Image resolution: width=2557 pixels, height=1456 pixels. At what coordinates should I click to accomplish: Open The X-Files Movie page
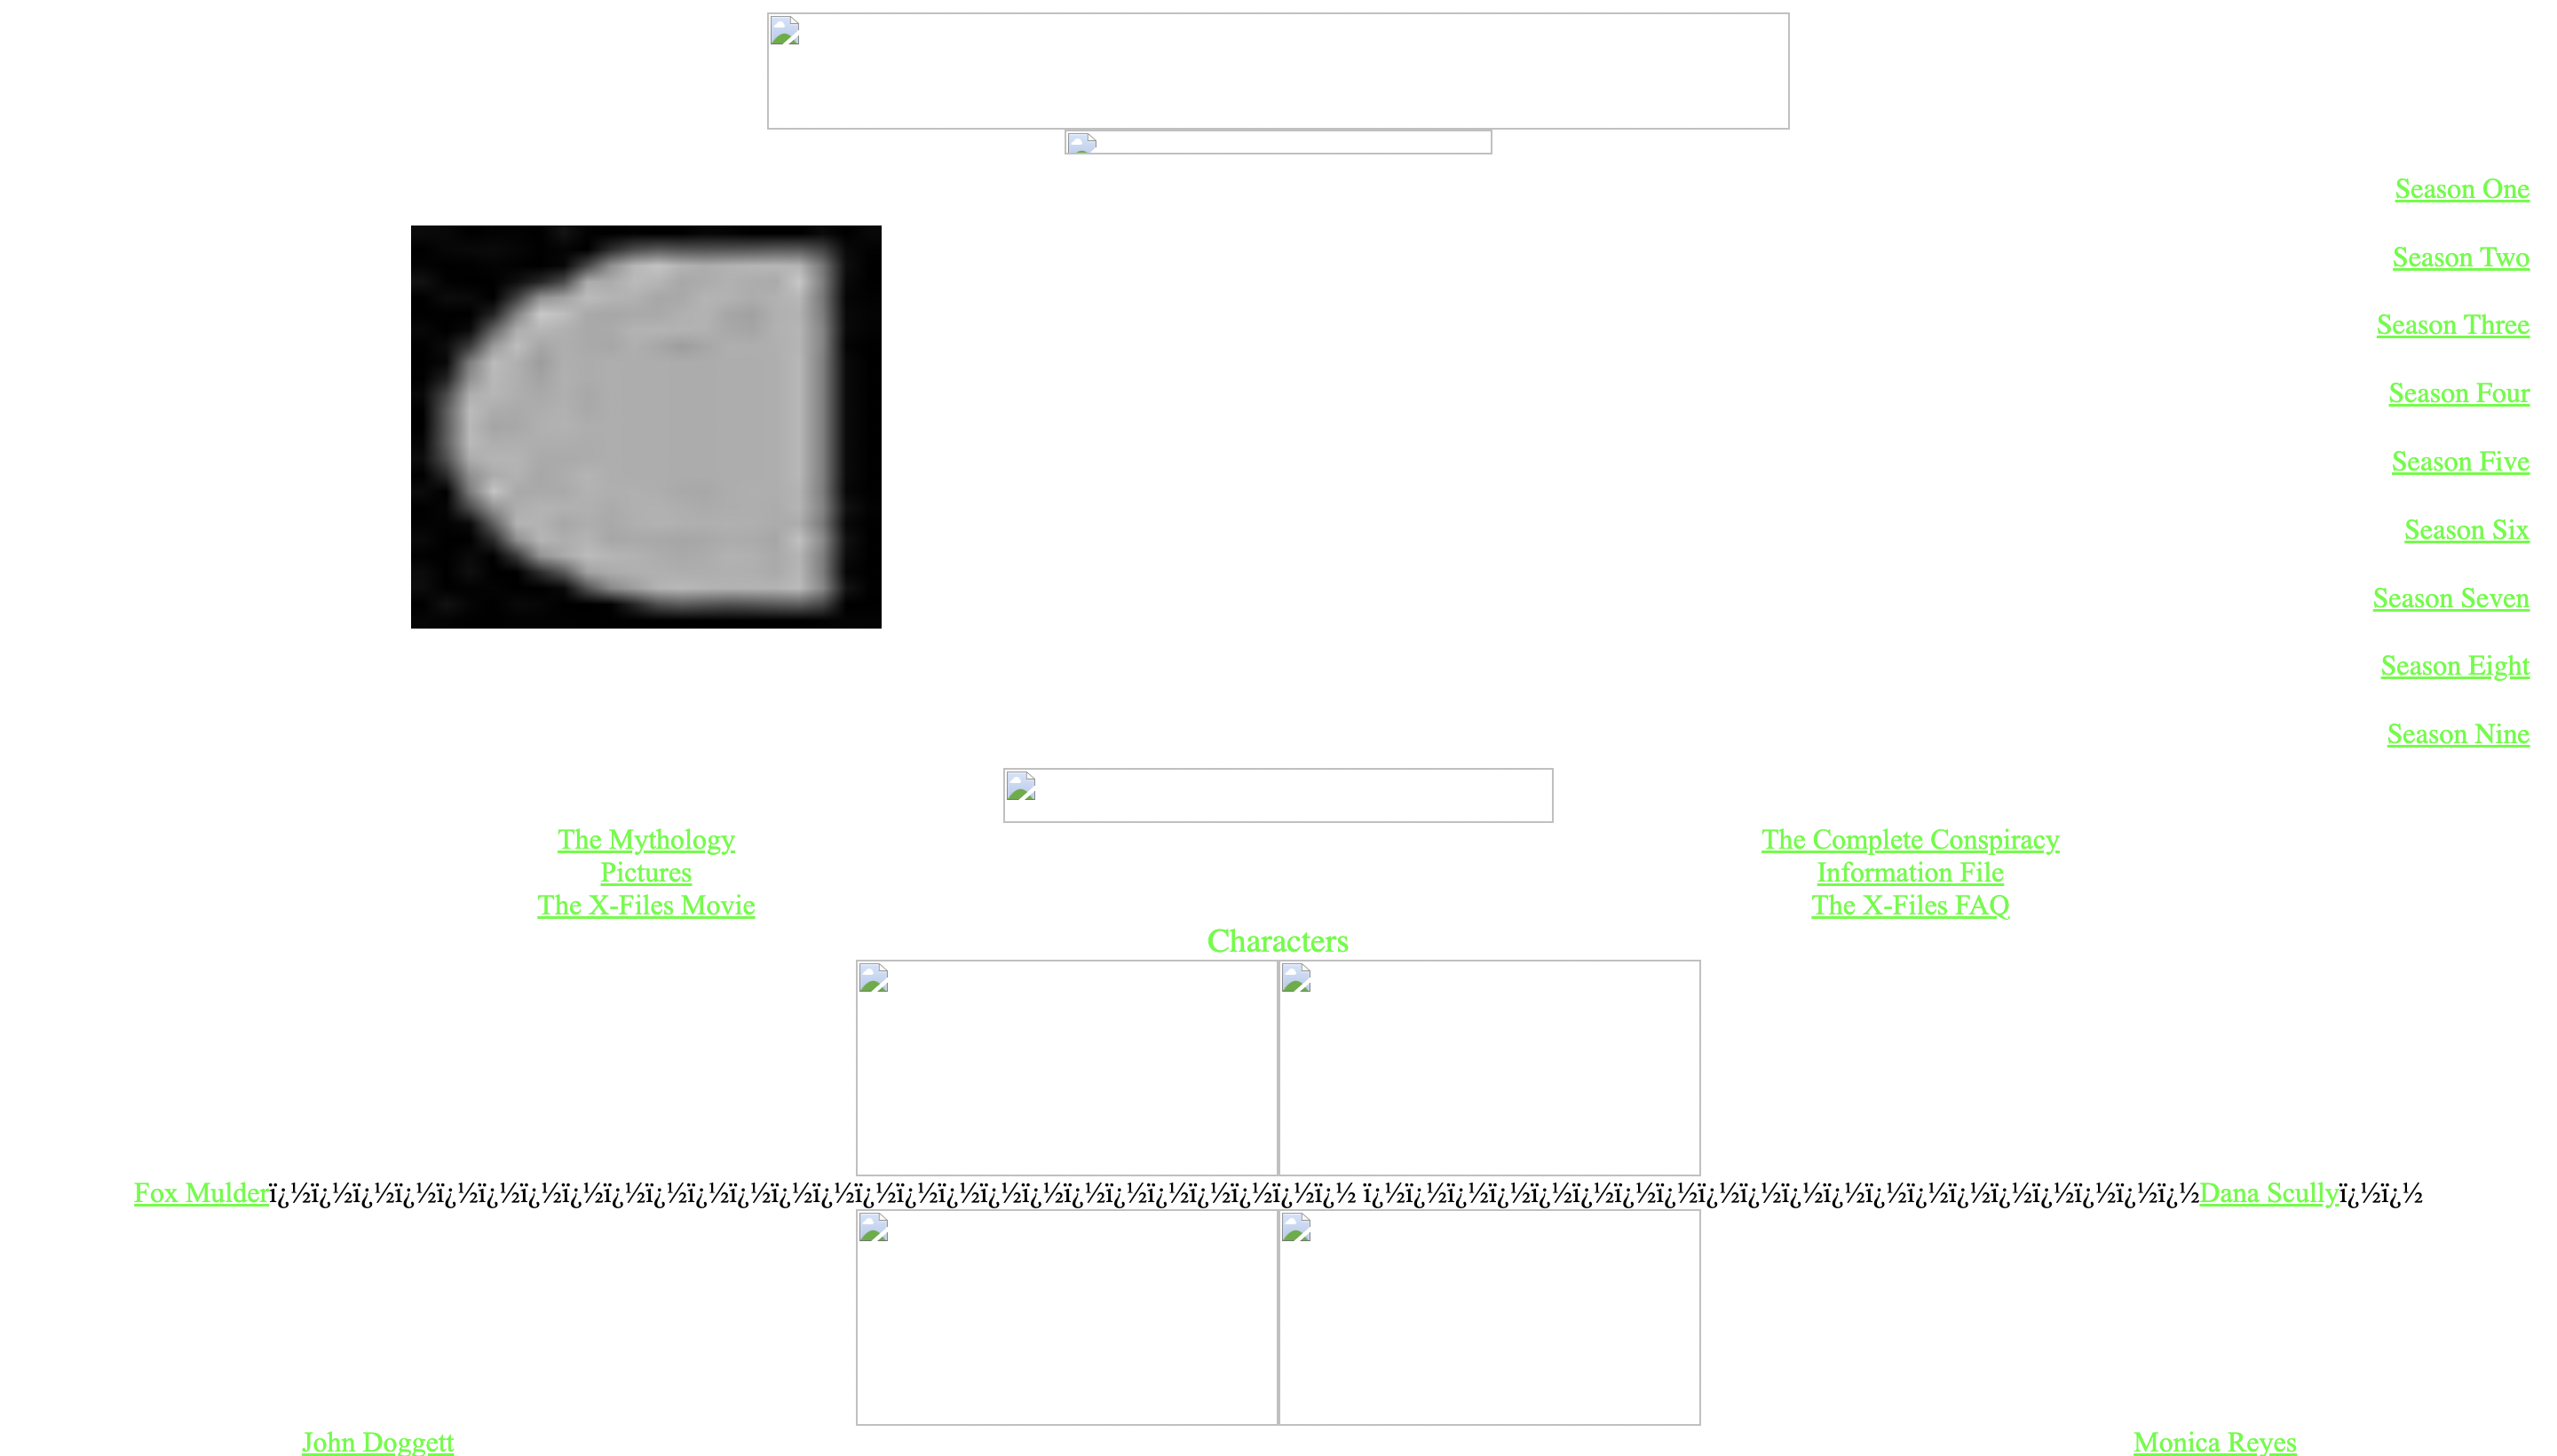click(x=646, y=905)
